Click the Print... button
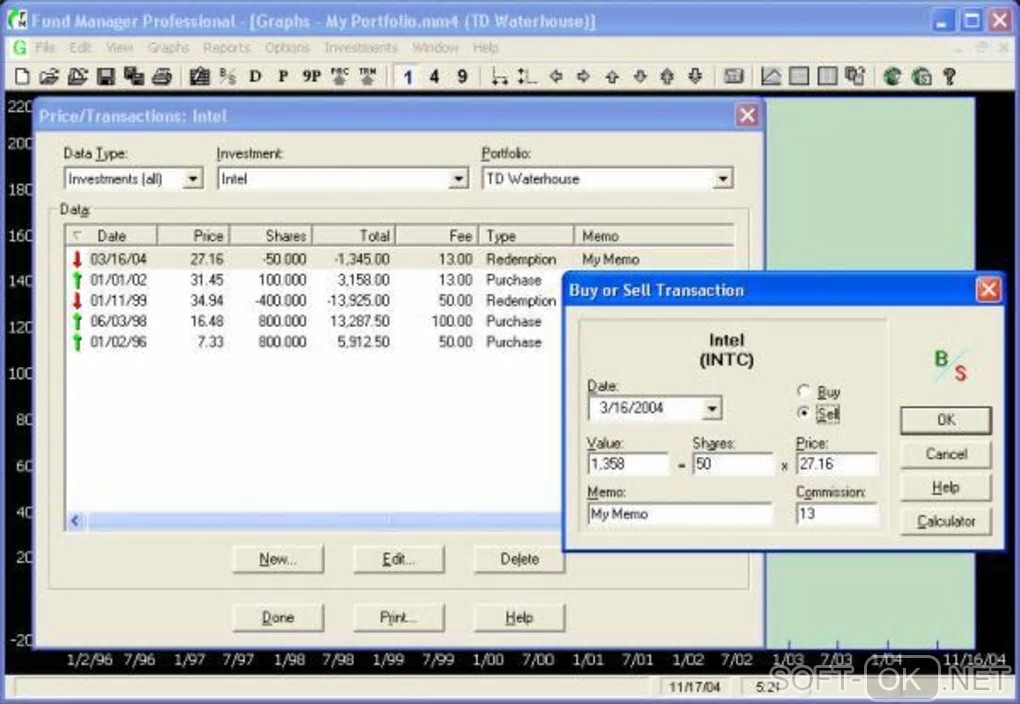 (x=399, y=617)
